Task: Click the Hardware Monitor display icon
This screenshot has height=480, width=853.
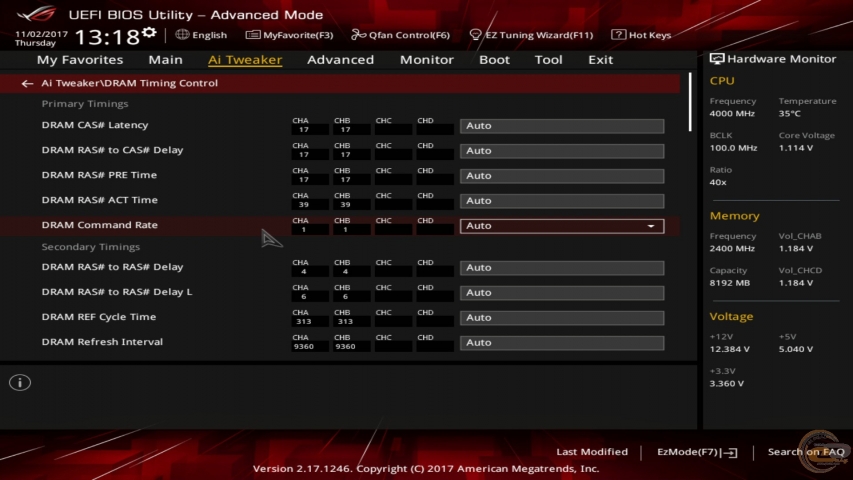Action: pos(716,59)
